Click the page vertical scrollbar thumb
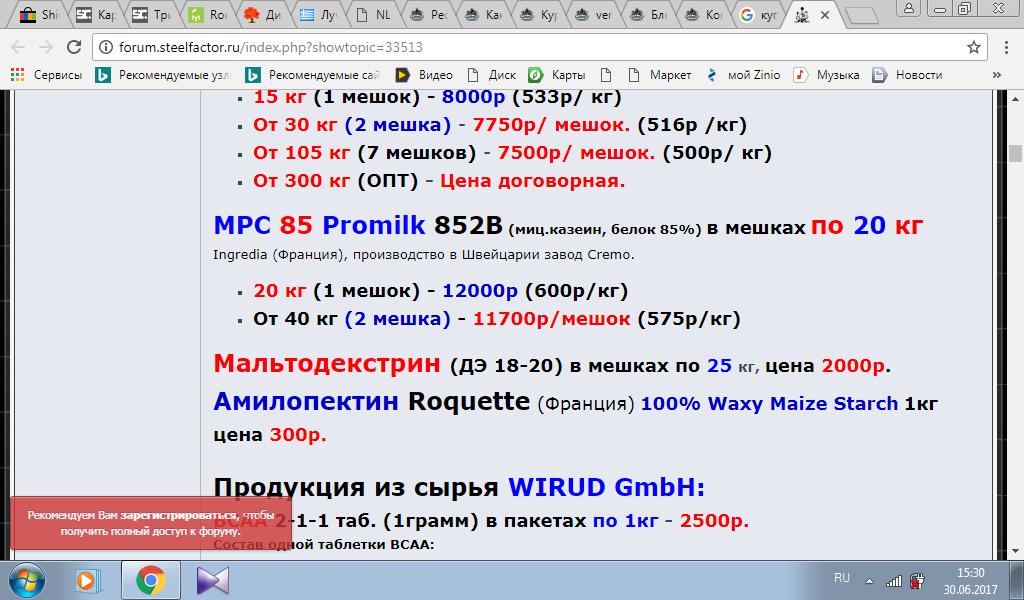 point(1015,153)
